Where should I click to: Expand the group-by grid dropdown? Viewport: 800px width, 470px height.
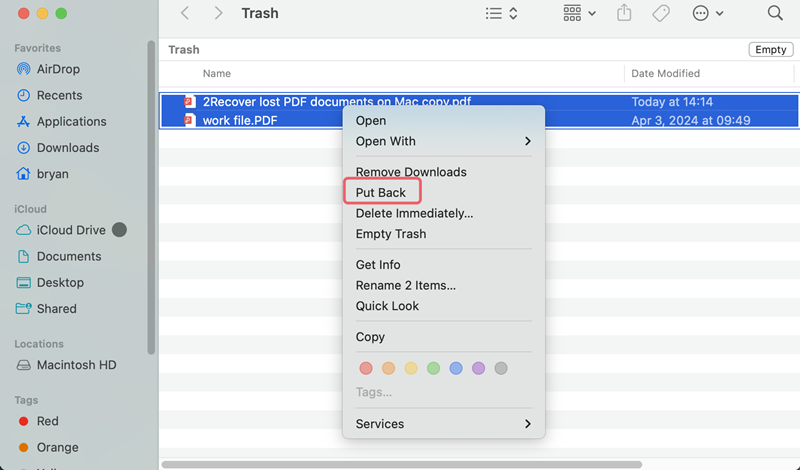[579, 14]
